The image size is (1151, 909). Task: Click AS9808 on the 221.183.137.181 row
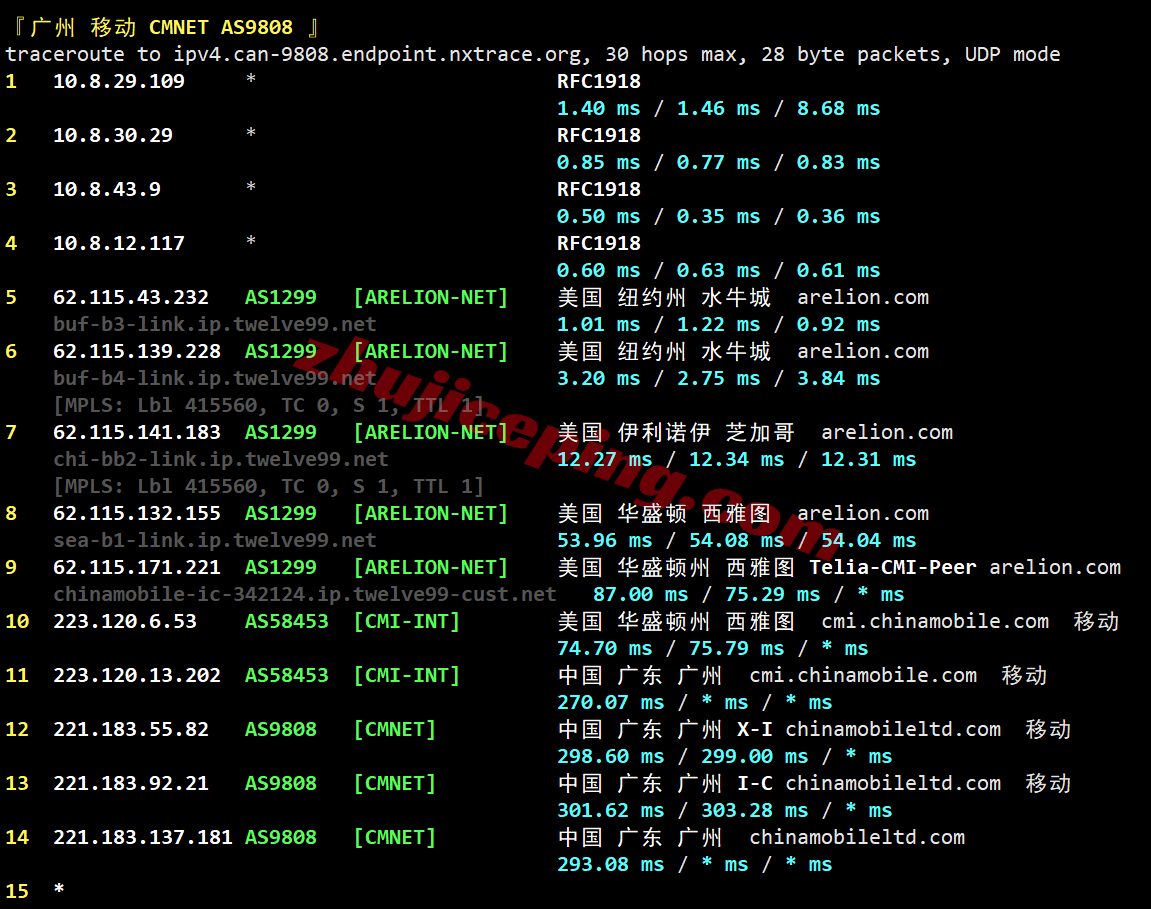[280, 837]
